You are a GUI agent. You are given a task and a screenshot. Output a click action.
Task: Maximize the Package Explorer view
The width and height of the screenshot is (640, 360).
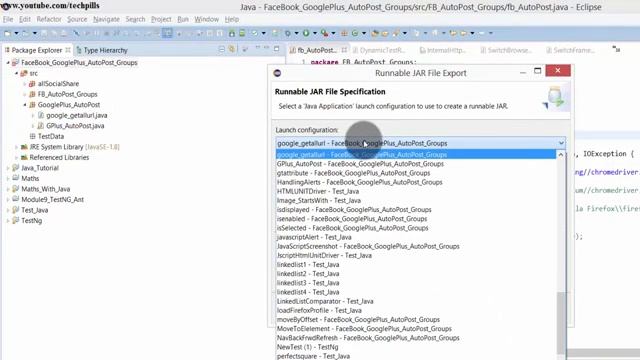[276, 49]
